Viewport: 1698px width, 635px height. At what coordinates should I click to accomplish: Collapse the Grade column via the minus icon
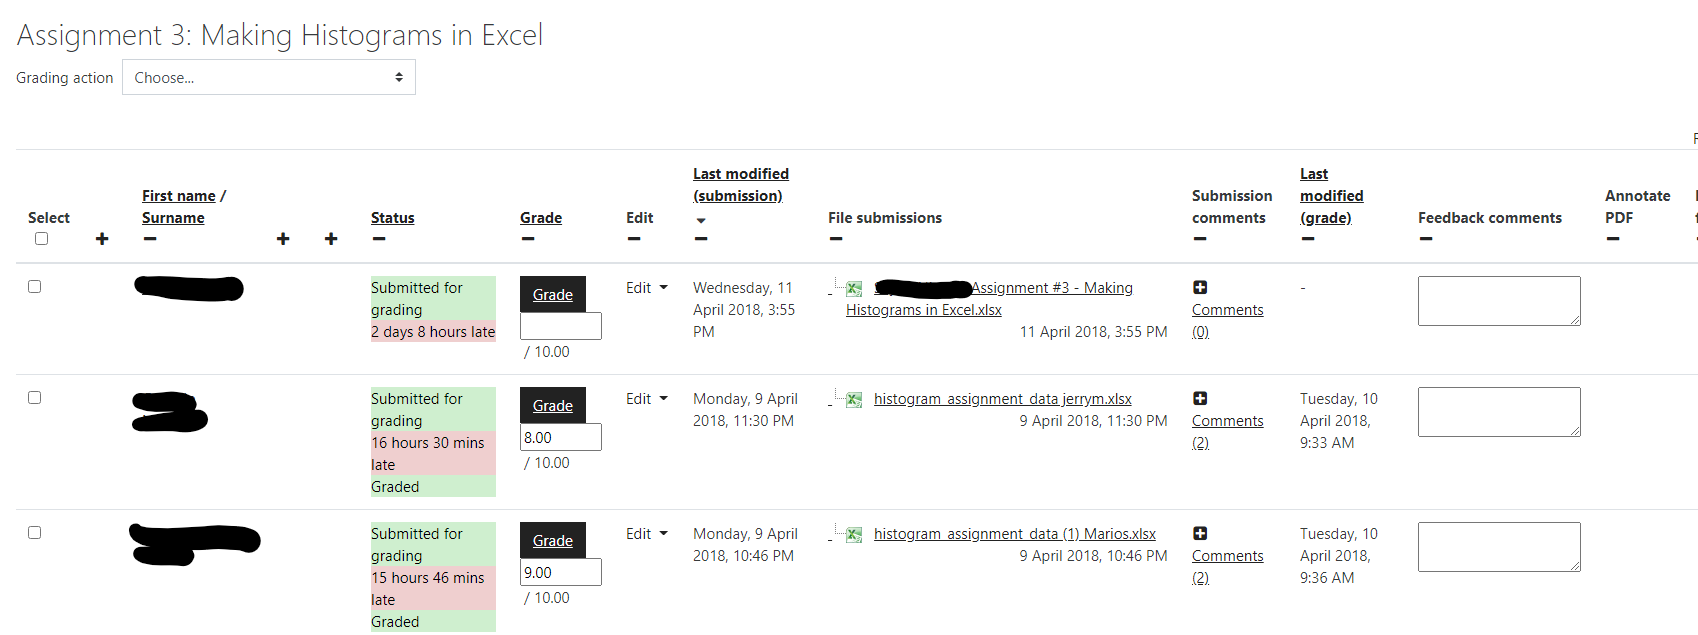(x=527, y=239)
